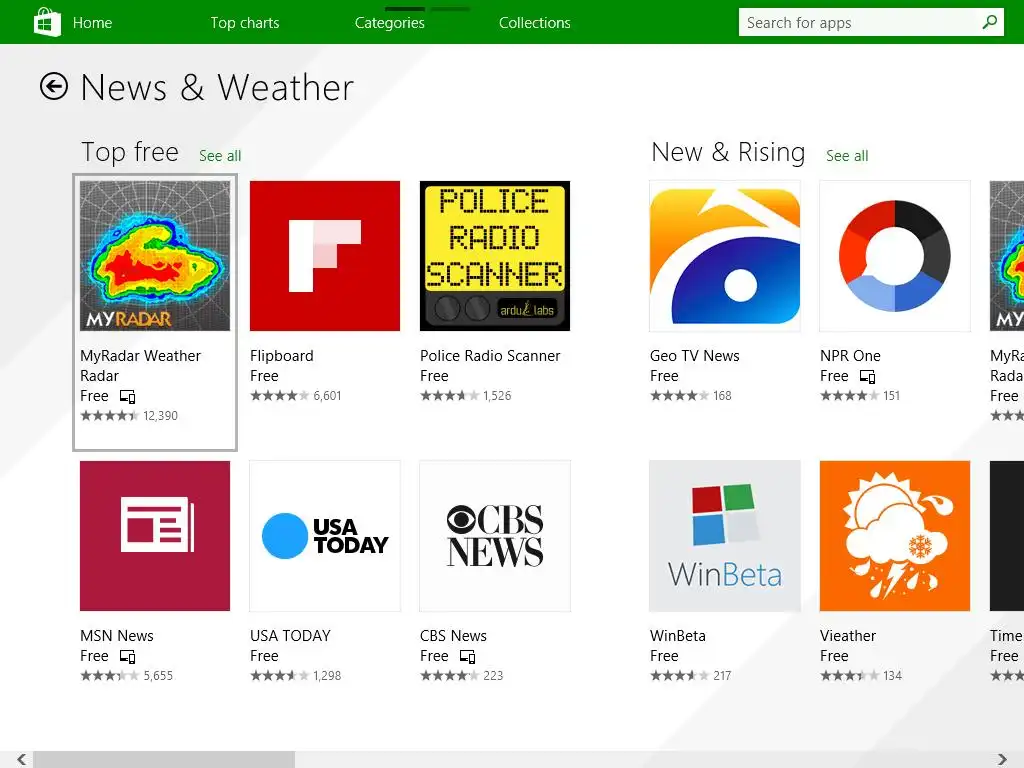Click the Windows Store bag logo
1024x768 pixels.
(47, 22)
